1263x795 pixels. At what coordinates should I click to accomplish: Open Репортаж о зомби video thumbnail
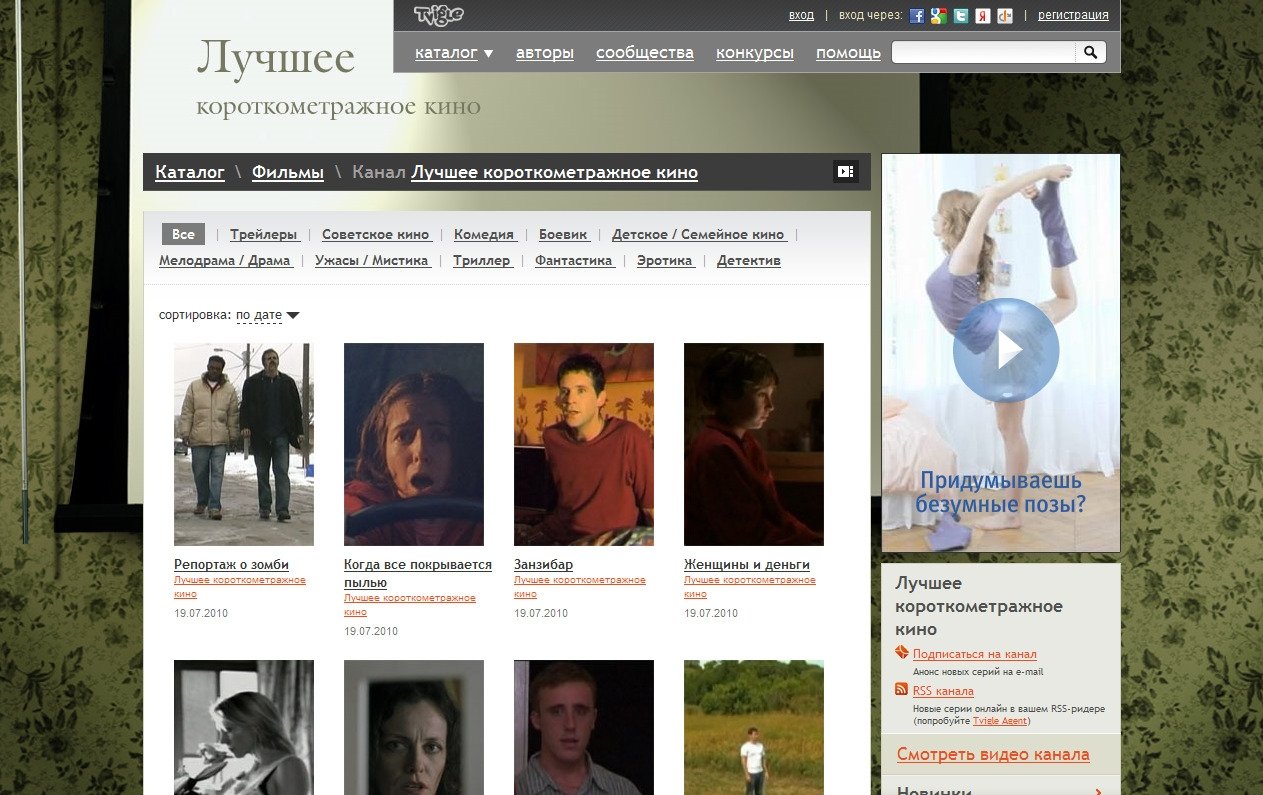point(244,444)
